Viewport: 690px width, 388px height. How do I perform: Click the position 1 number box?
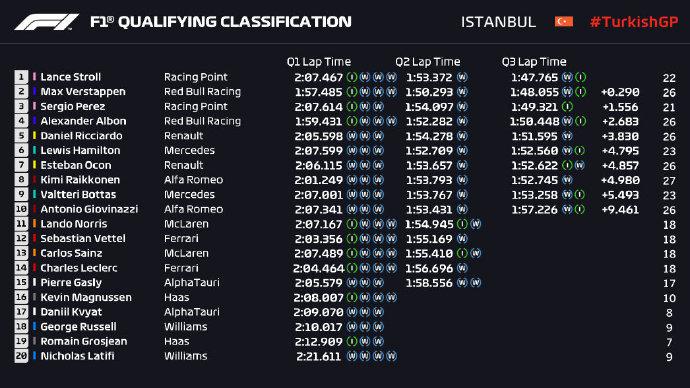coord(21,77)
